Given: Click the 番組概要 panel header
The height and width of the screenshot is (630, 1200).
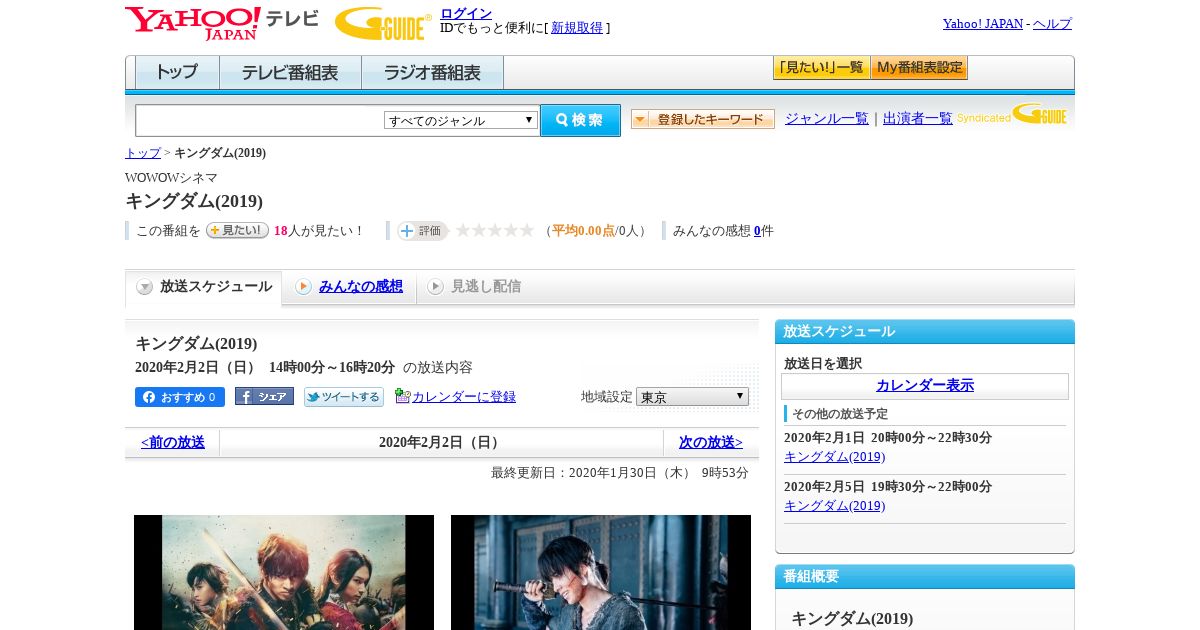Looking at the screenshot, I should point(925,577).
